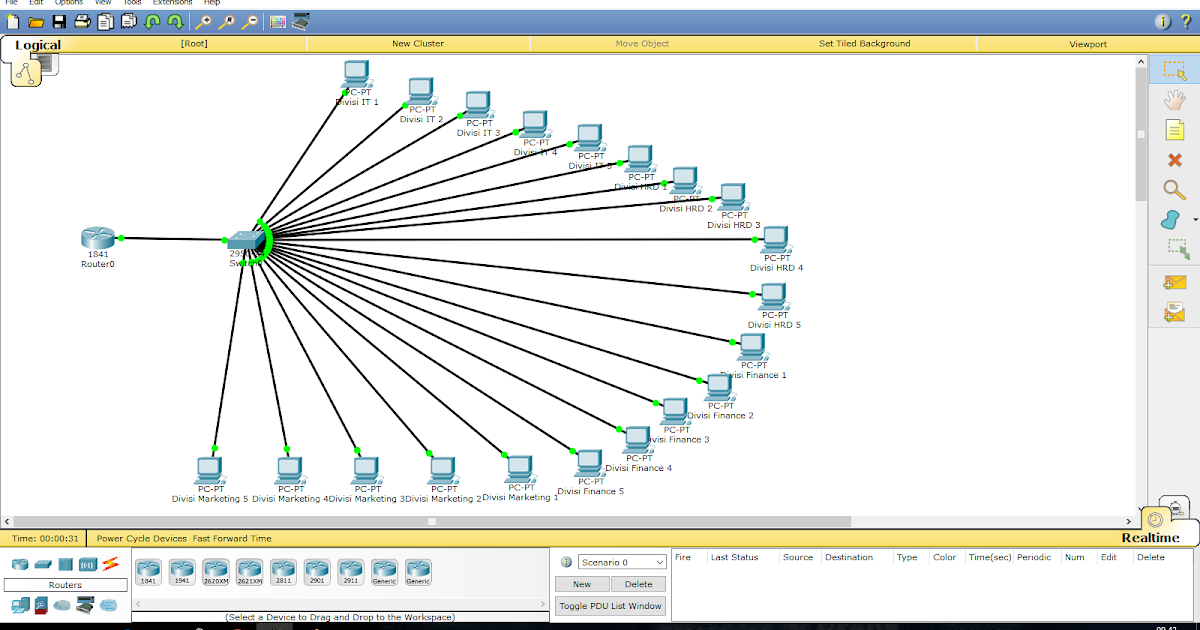The height and width of the screenshot is (630, 1200).
Task: Pick the 2811 router model
Action: pos(283,569)
